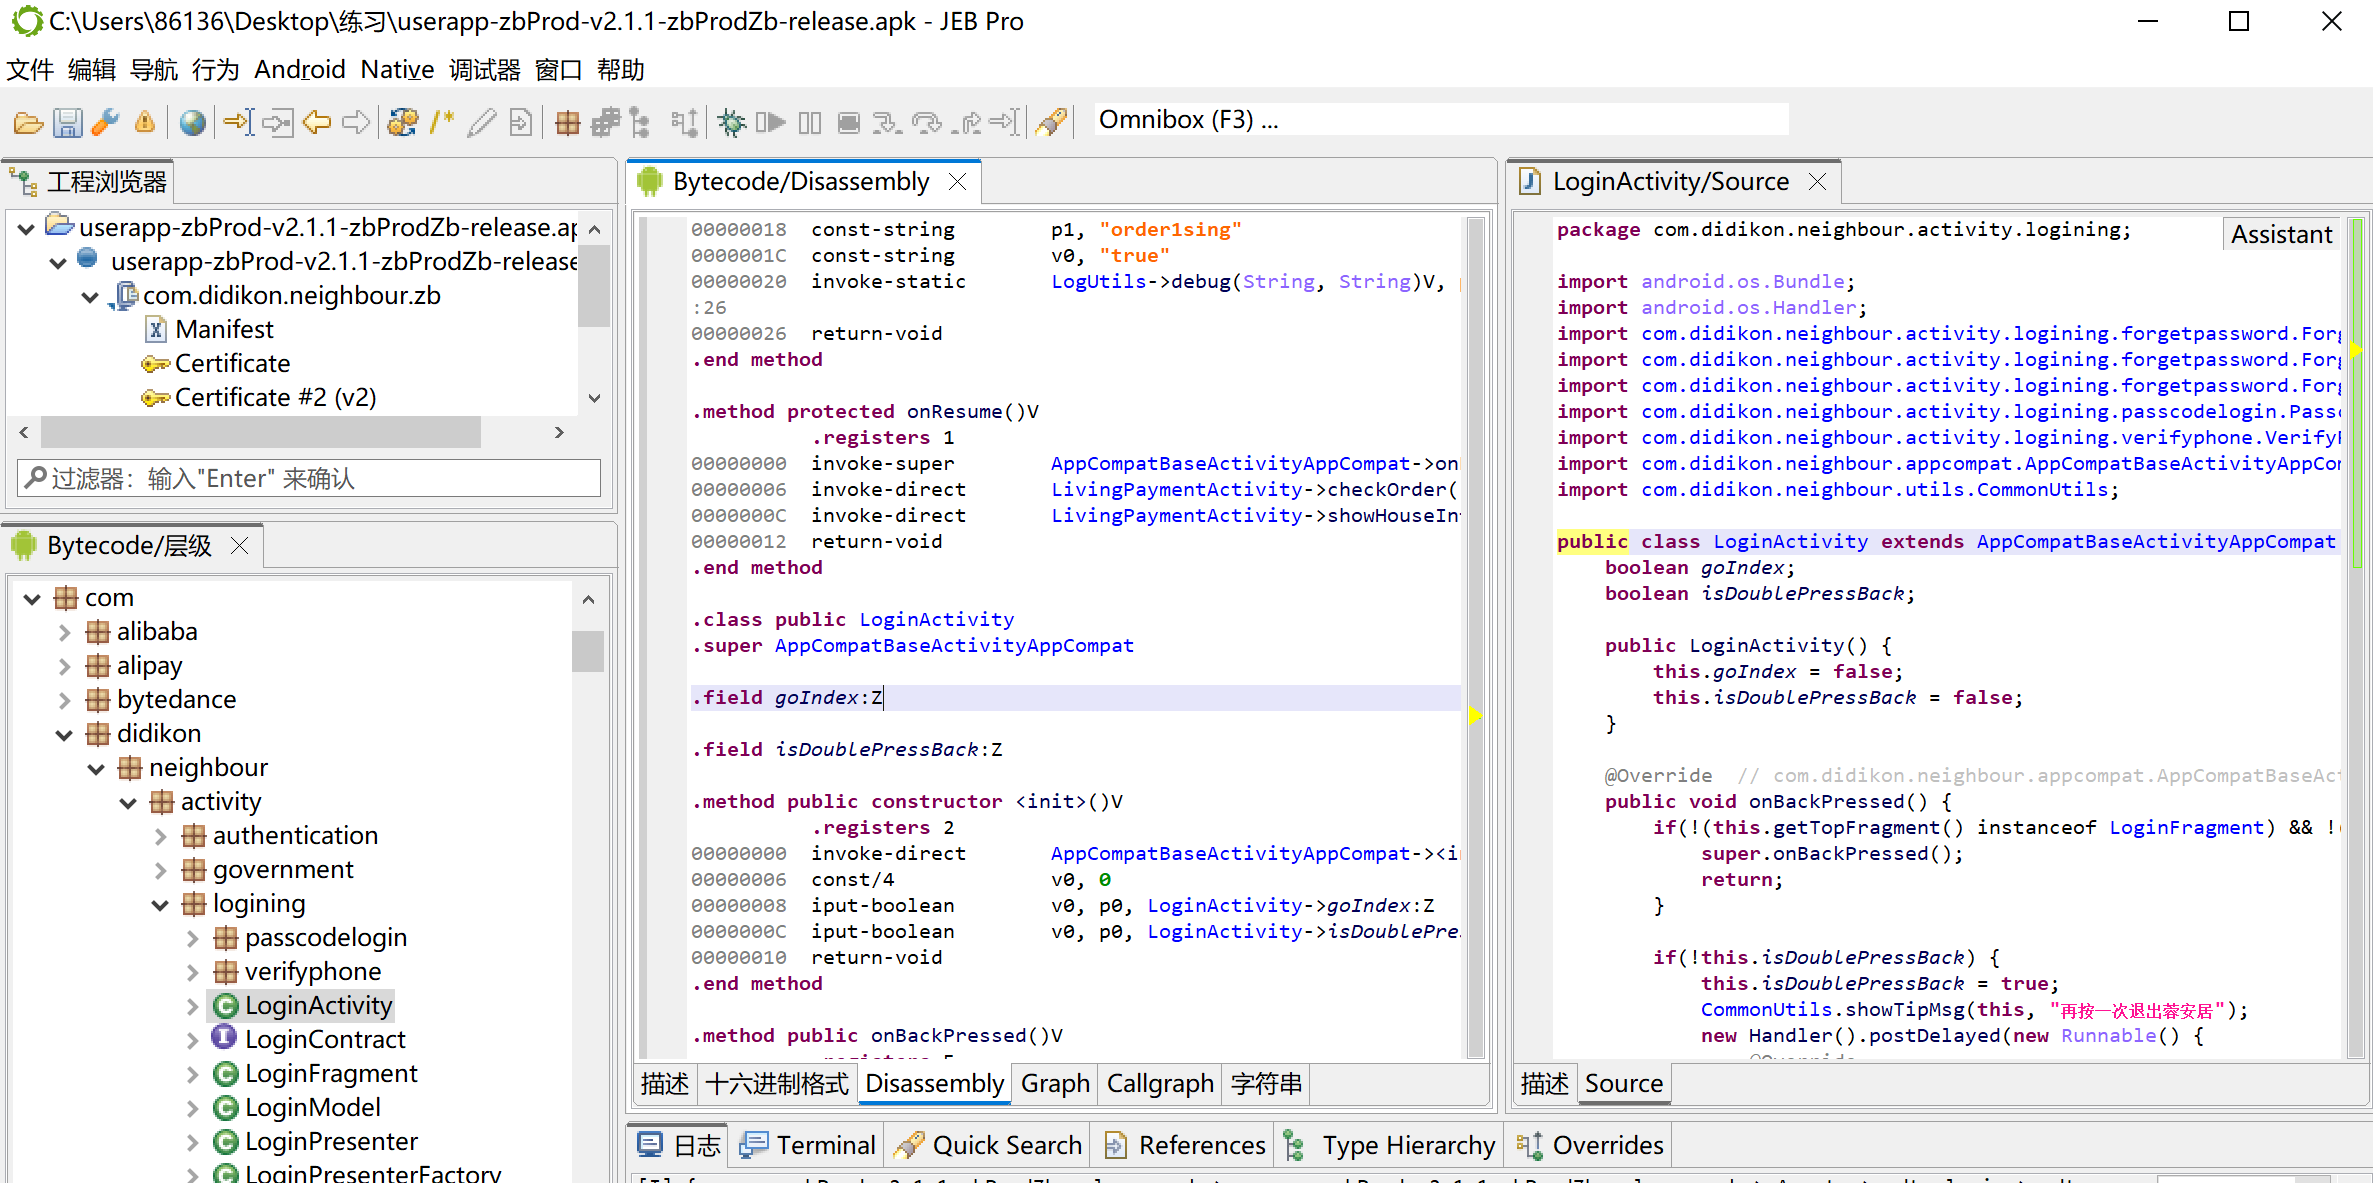Screen dimensions: 2373x1183
Task: Click the yellow warning notifications icon
Action: (144, 122)
